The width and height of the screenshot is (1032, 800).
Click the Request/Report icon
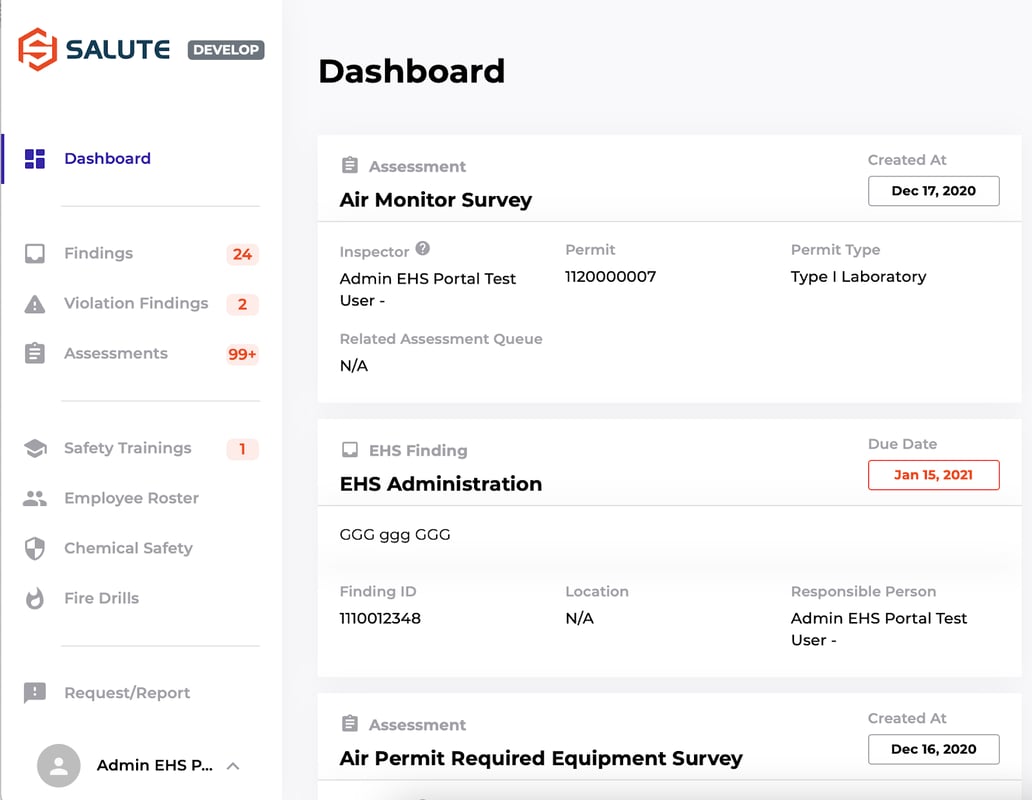34,692
